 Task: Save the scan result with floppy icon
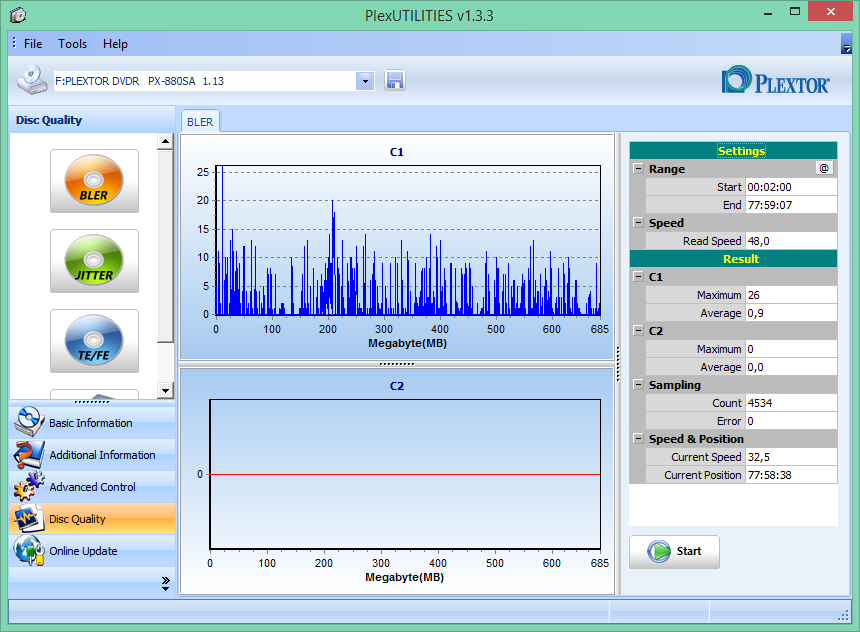pos(394,81)
